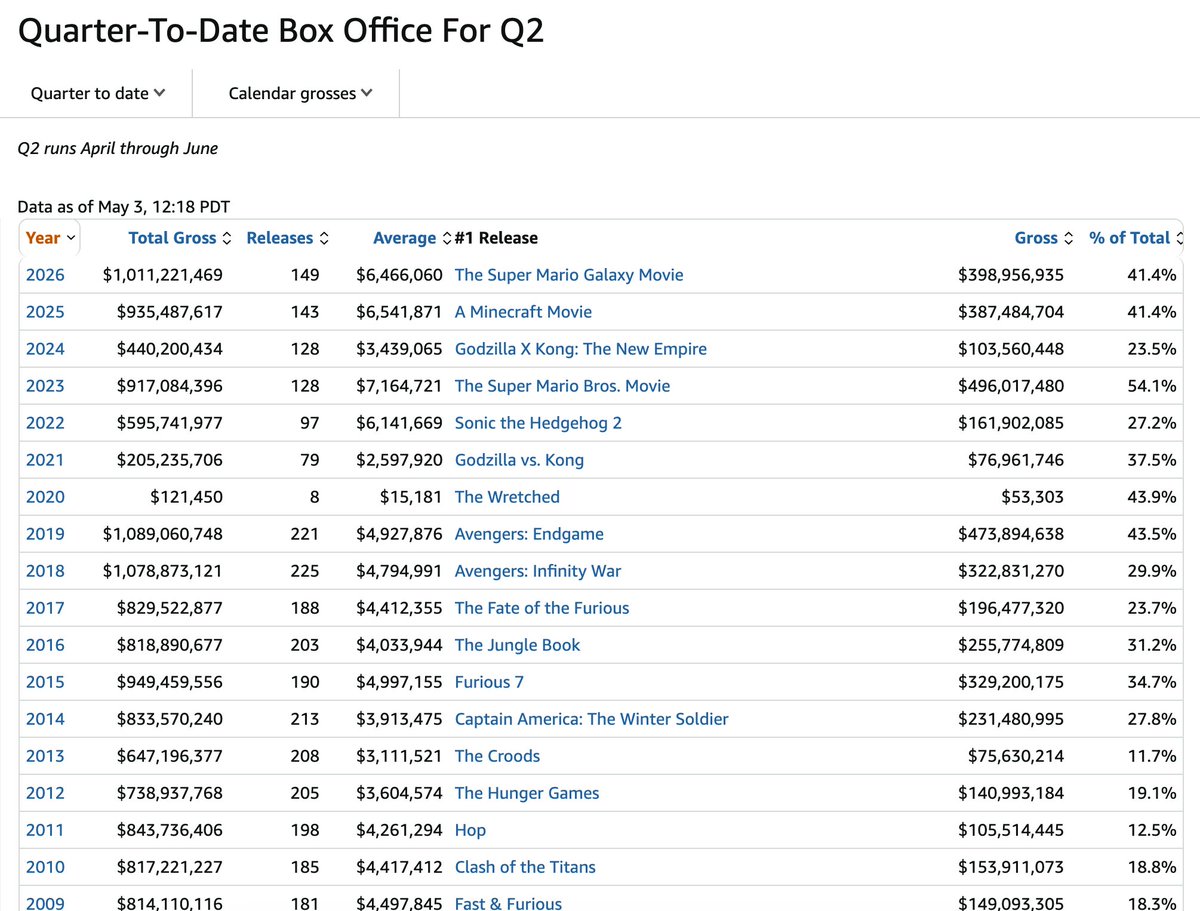Screen dimensions: 1200x911
Task: Open the 2020 year link
Action: (x=45, y=497)
